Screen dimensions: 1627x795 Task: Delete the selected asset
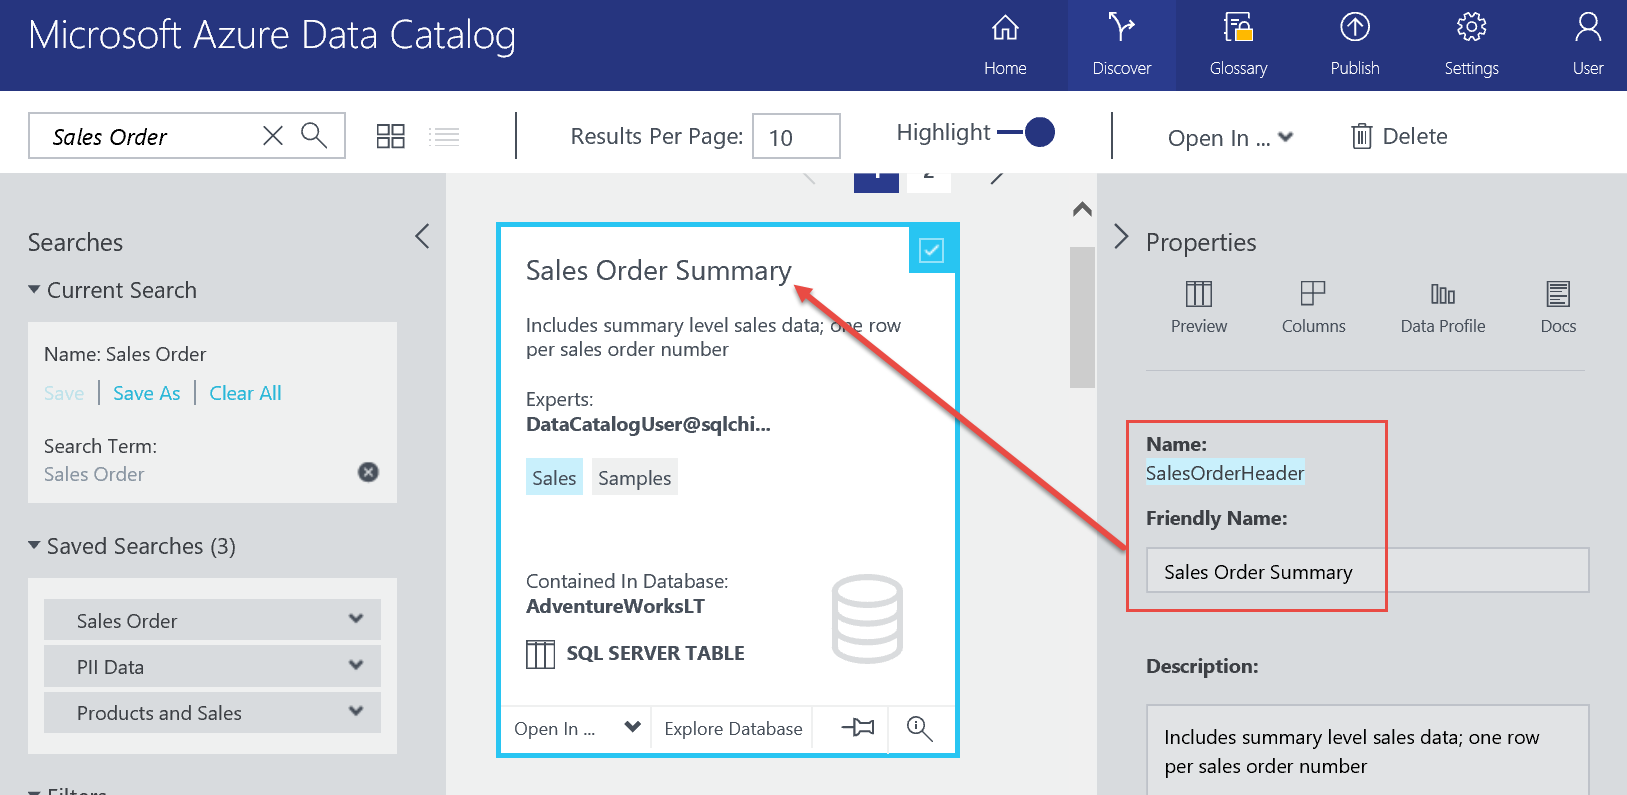(1399, 136)
